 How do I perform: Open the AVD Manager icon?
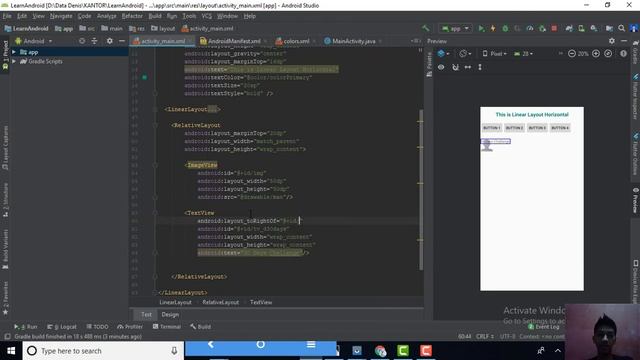click(x=581, y=28)
